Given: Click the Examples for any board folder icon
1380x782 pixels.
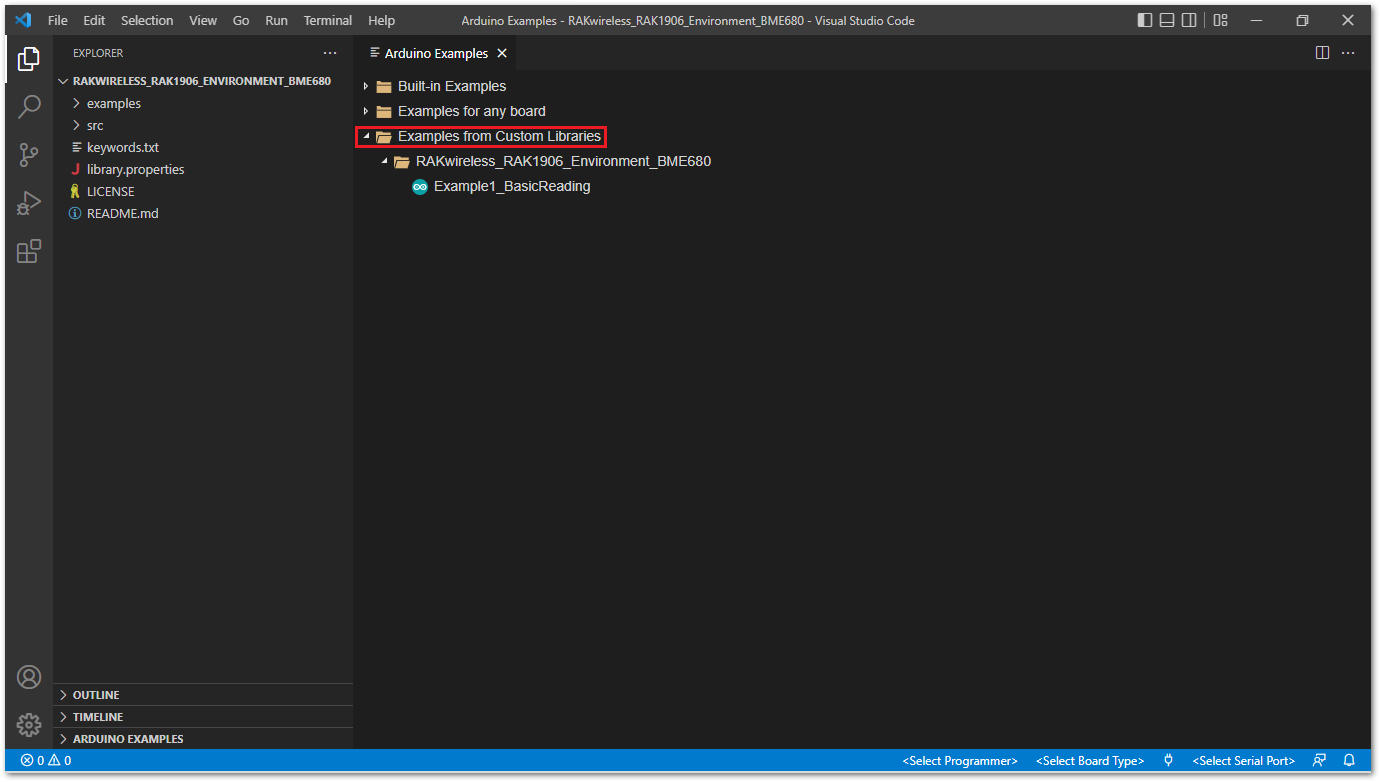Looking at the screenshot, I should click(x=383, y=111).
